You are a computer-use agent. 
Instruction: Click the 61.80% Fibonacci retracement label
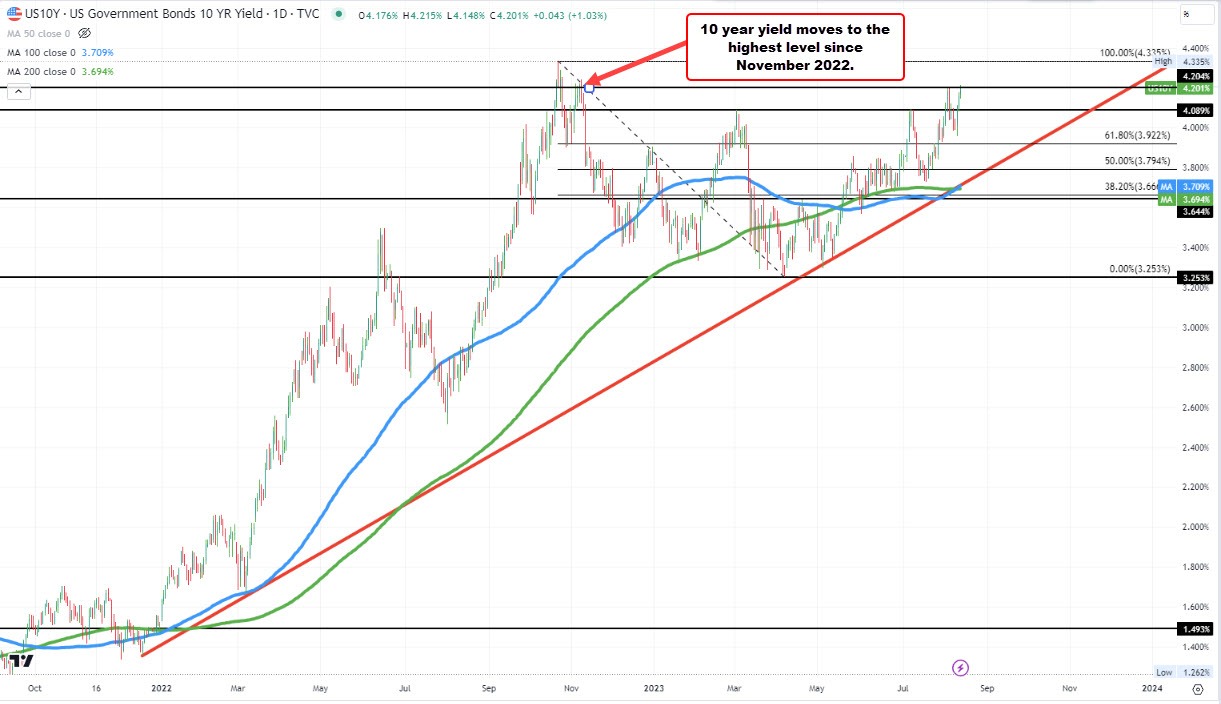[x=1136, y=135]
